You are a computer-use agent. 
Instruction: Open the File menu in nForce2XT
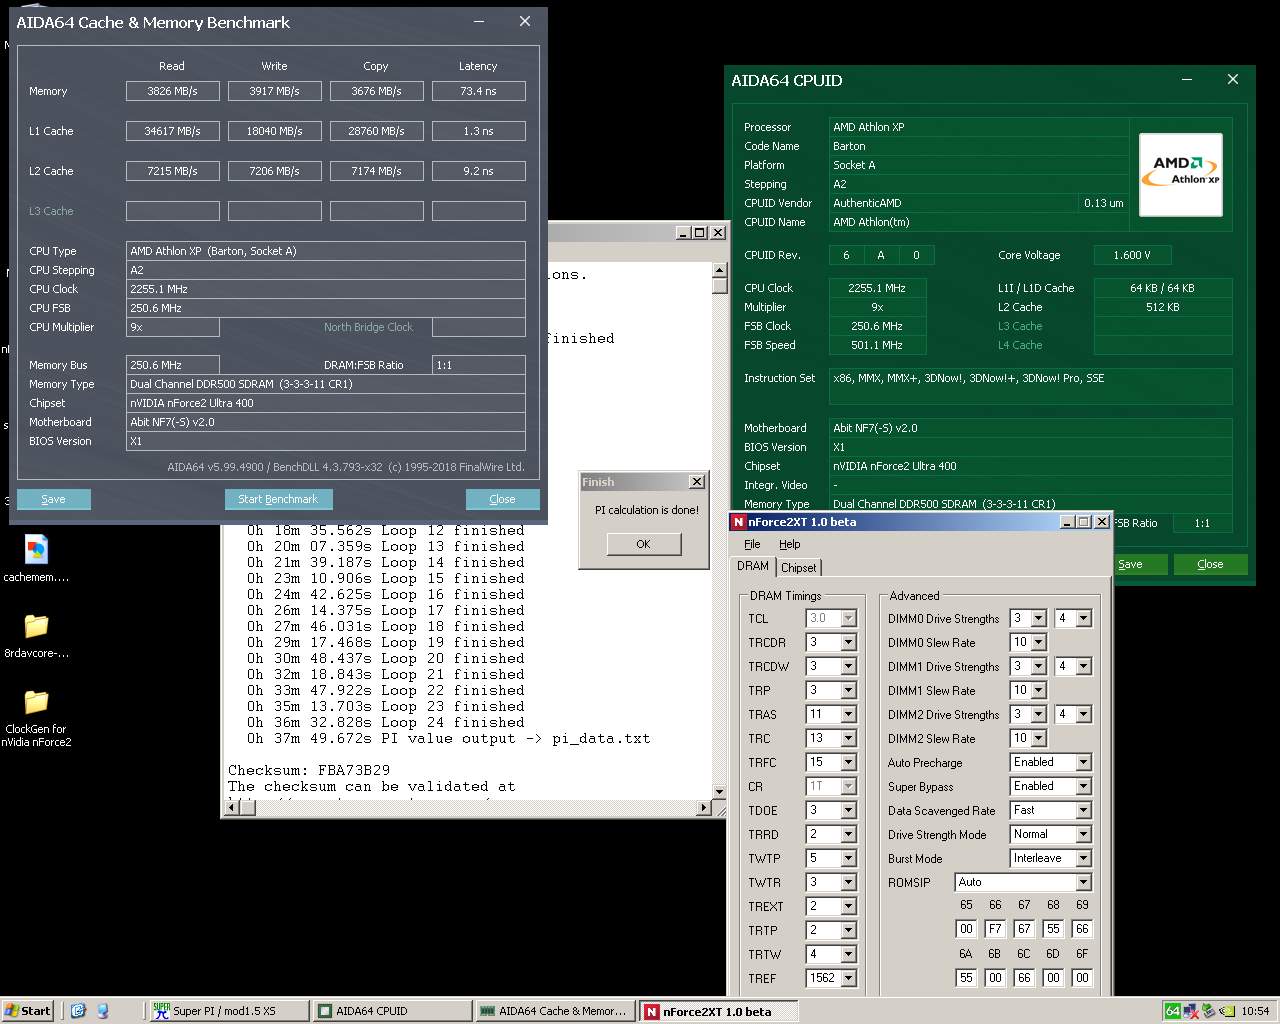[x=752, y=544]
